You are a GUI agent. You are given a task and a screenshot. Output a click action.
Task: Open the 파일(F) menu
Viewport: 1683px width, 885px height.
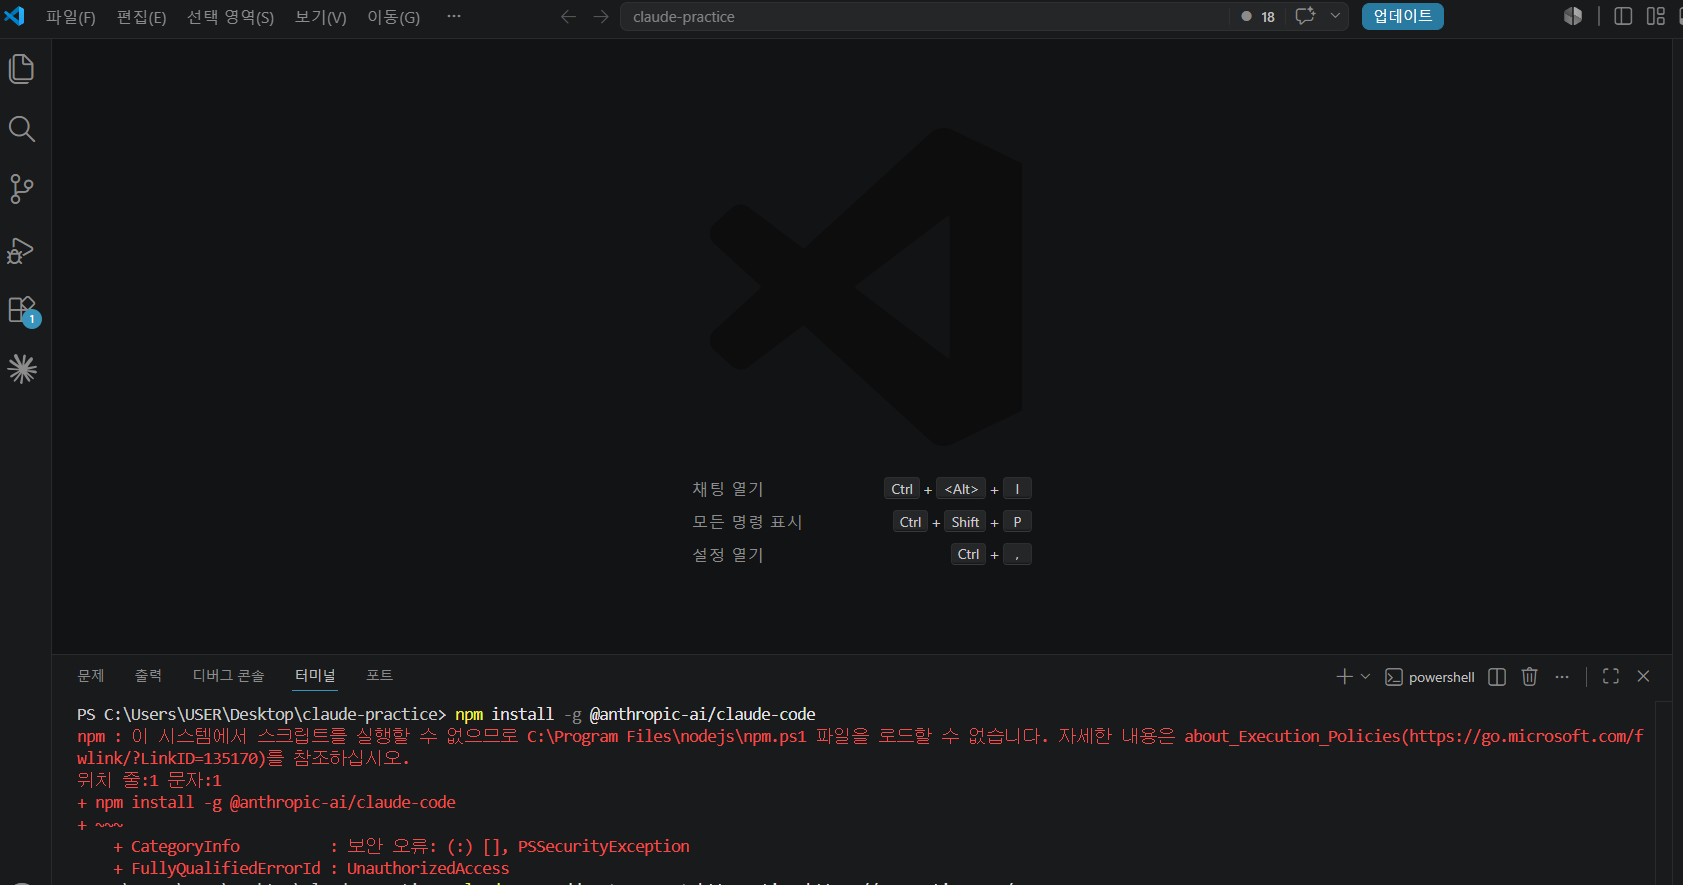[x=71, y=17]
